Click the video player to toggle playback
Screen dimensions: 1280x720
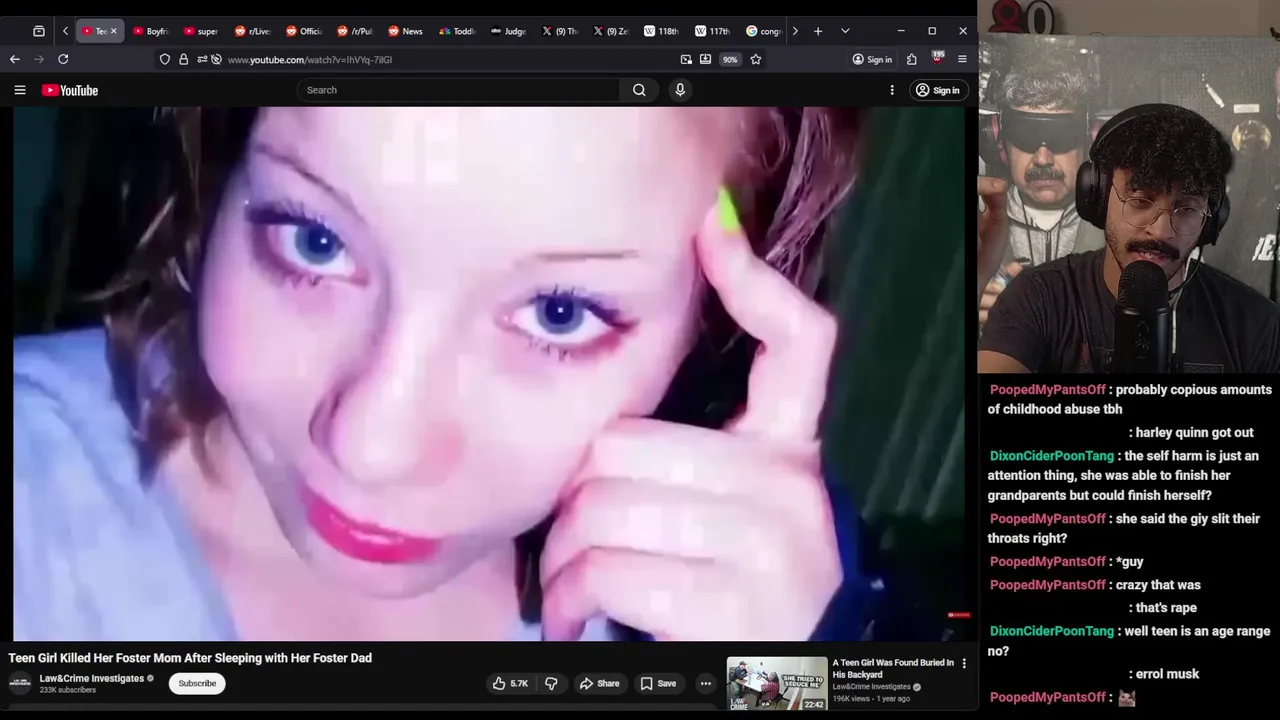[490, 373]
